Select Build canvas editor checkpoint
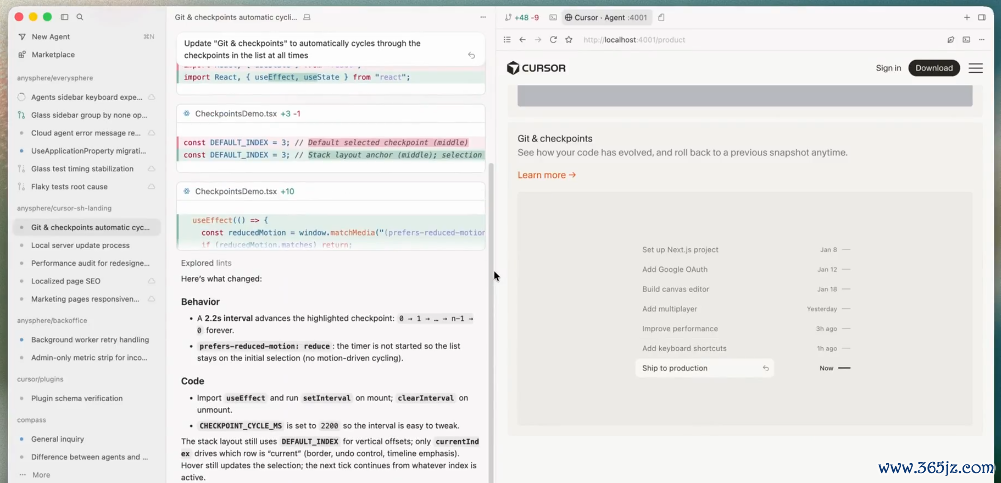The width and height of the screenshot is (1001, 483). tap(675, 289)
